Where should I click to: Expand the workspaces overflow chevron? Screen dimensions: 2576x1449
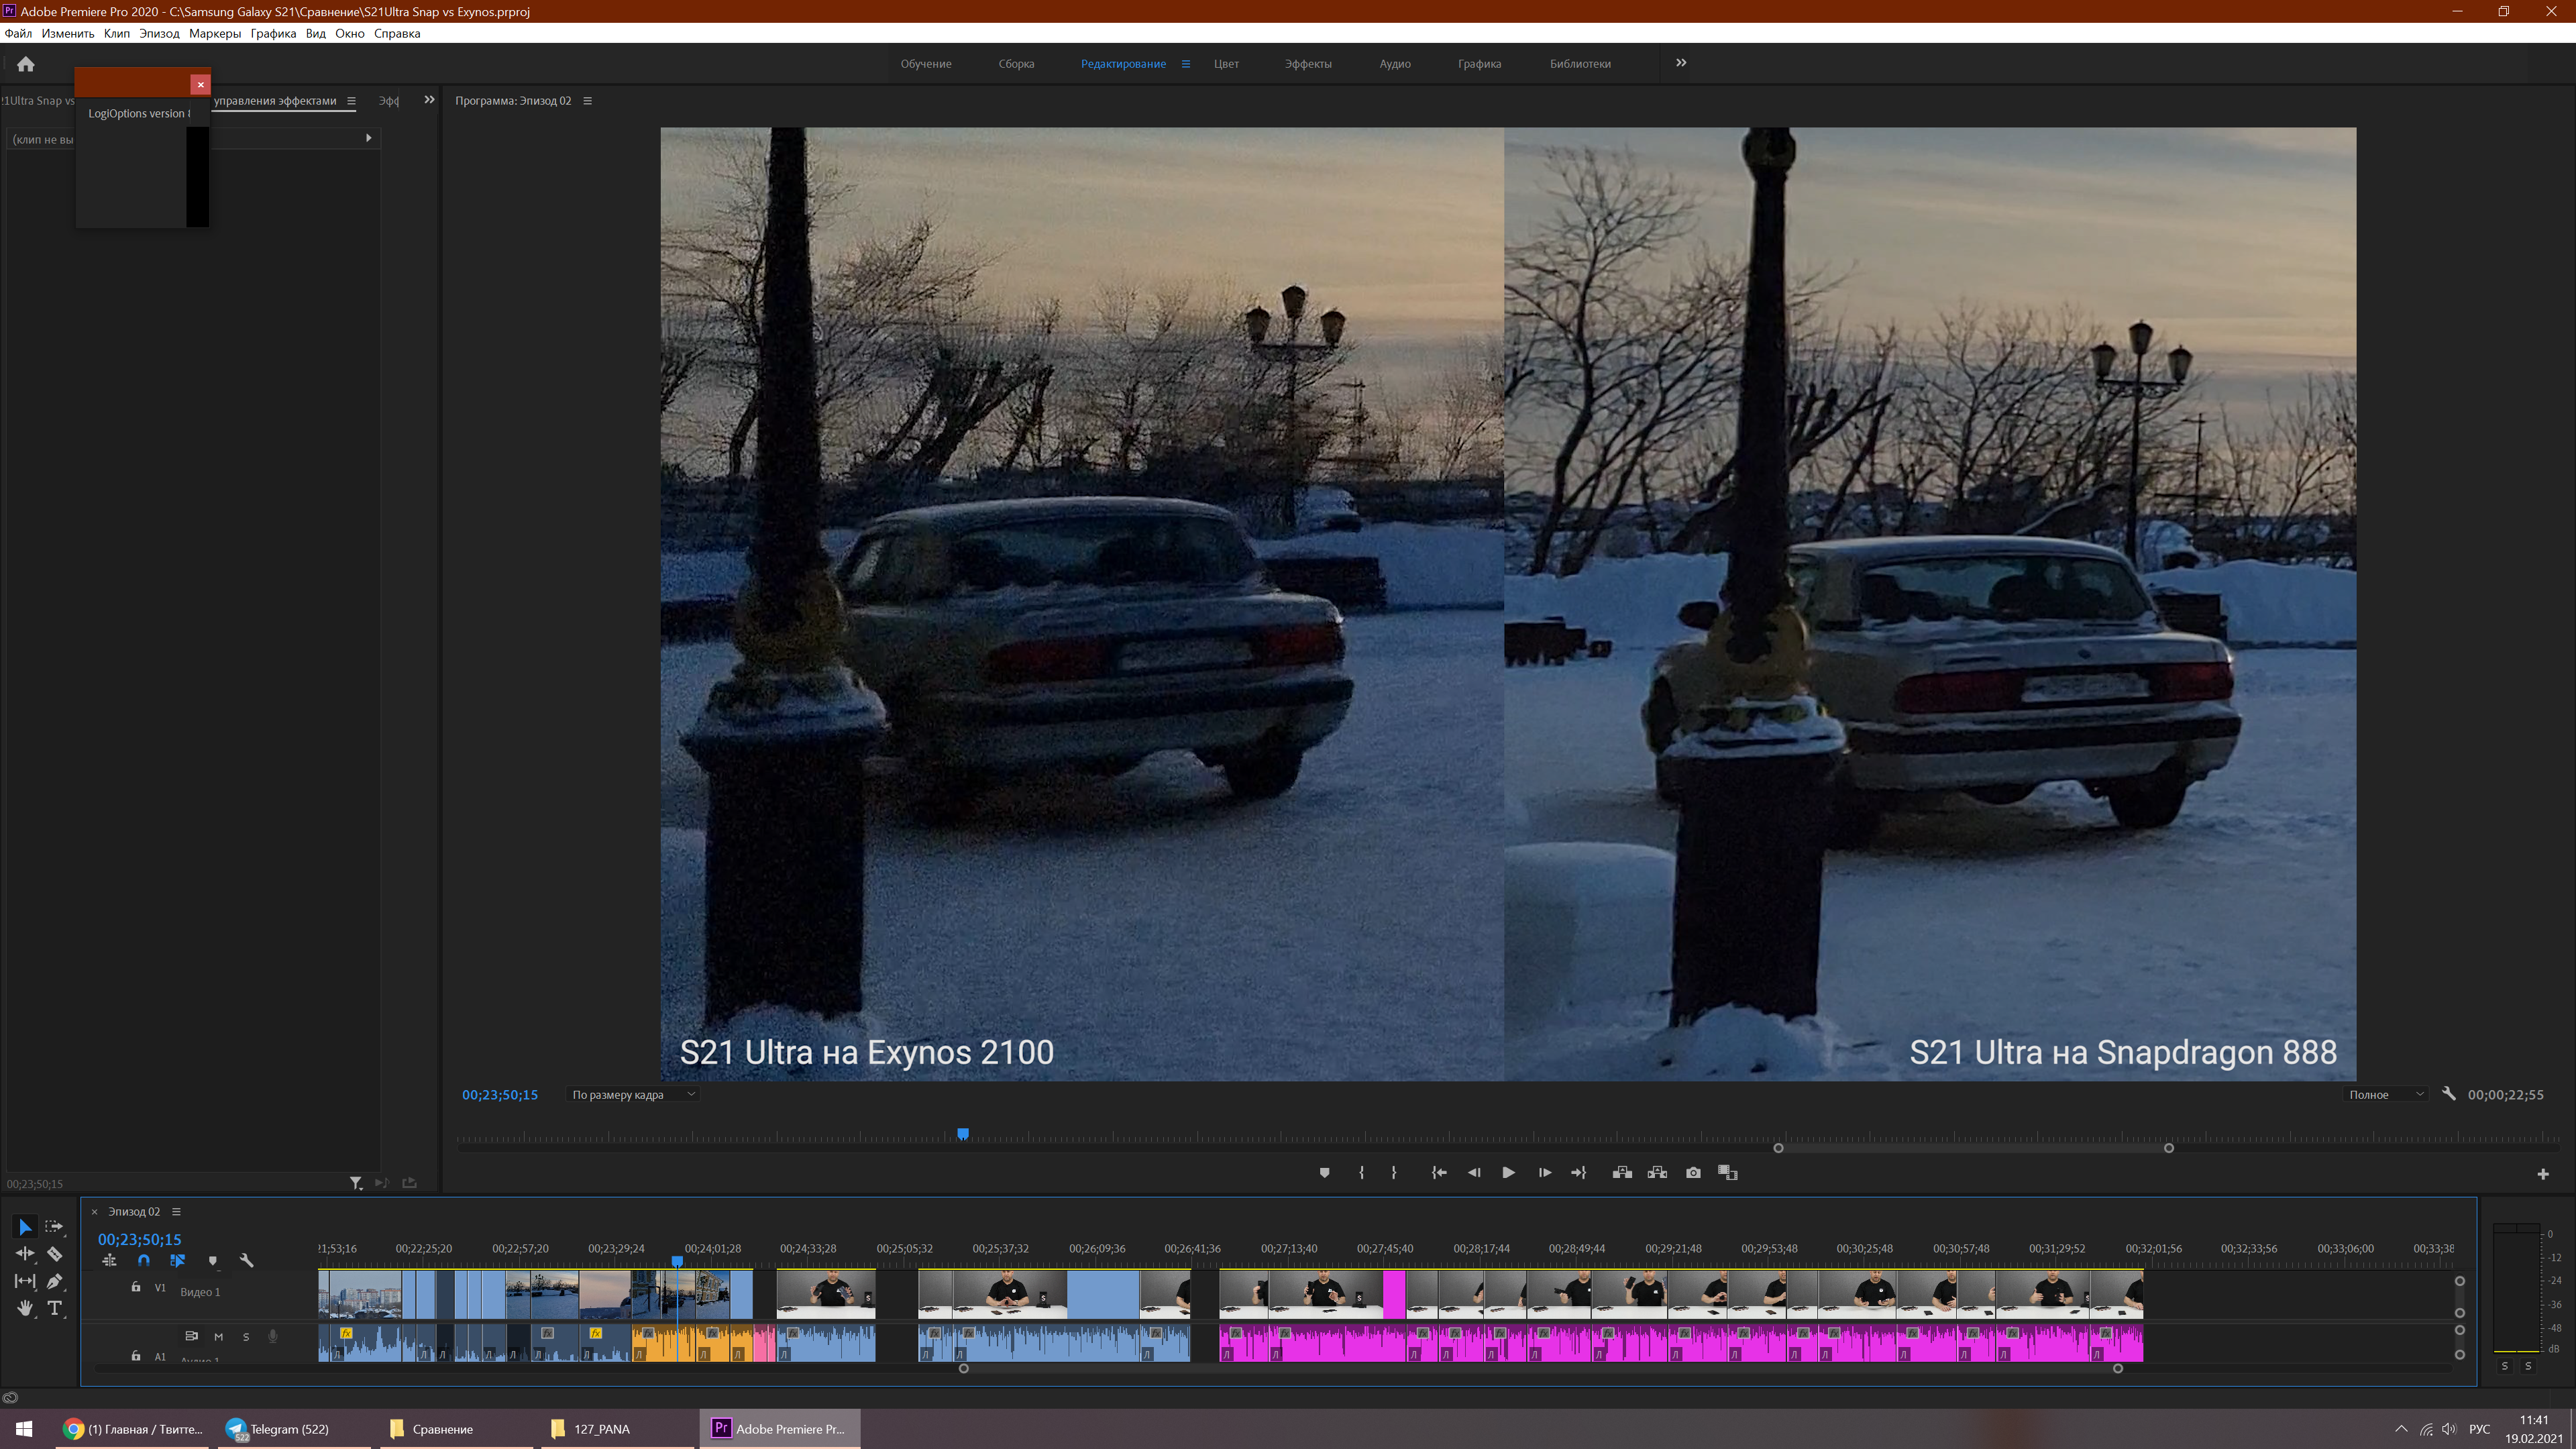[x=1681, y=63]
